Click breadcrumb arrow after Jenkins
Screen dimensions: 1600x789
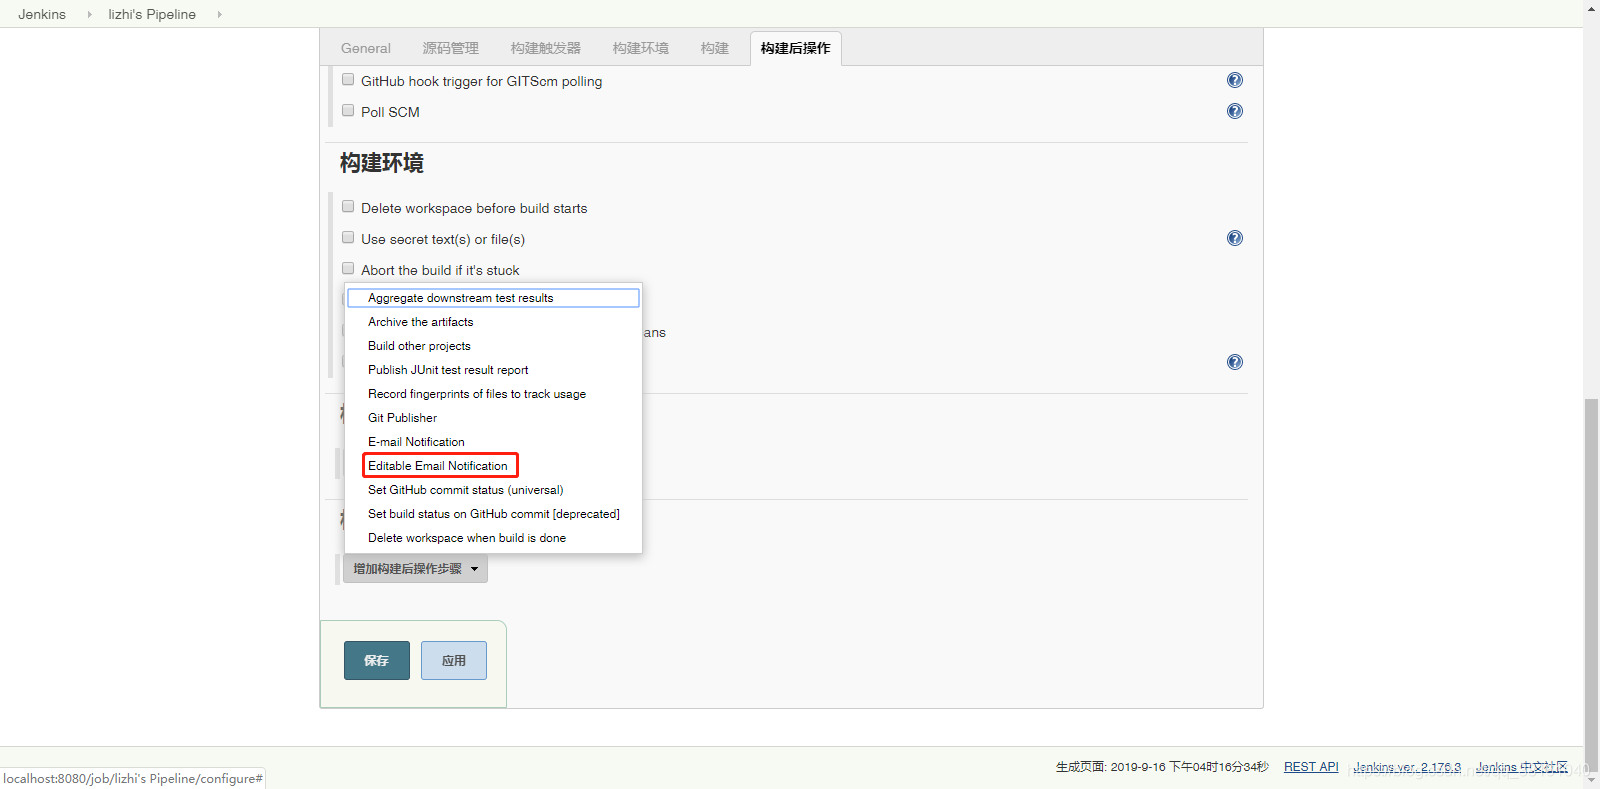pos(89,14)
